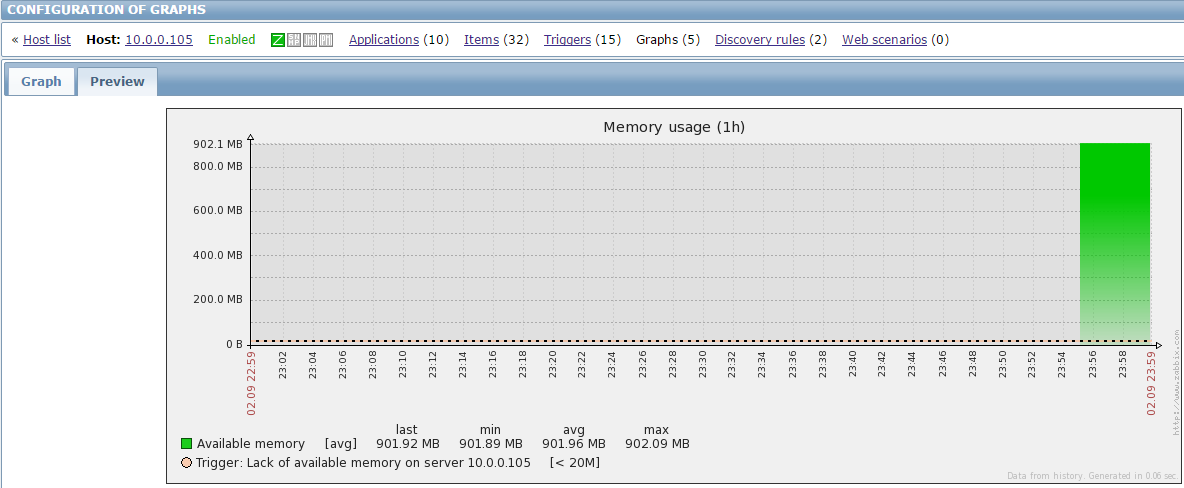Click the grey JMX availability icon
This screenshot has width=1184, height=488.
(x=310, y=40)
